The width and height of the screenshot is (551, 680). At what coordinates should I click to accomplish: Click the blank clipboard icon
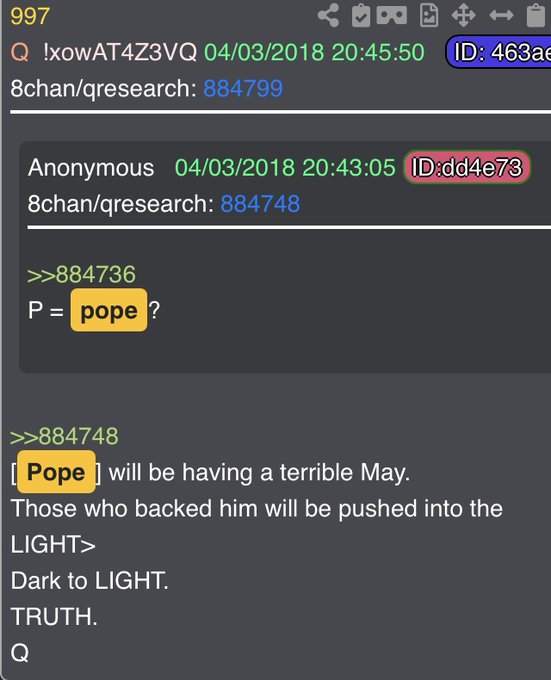[x=536, y=16]
